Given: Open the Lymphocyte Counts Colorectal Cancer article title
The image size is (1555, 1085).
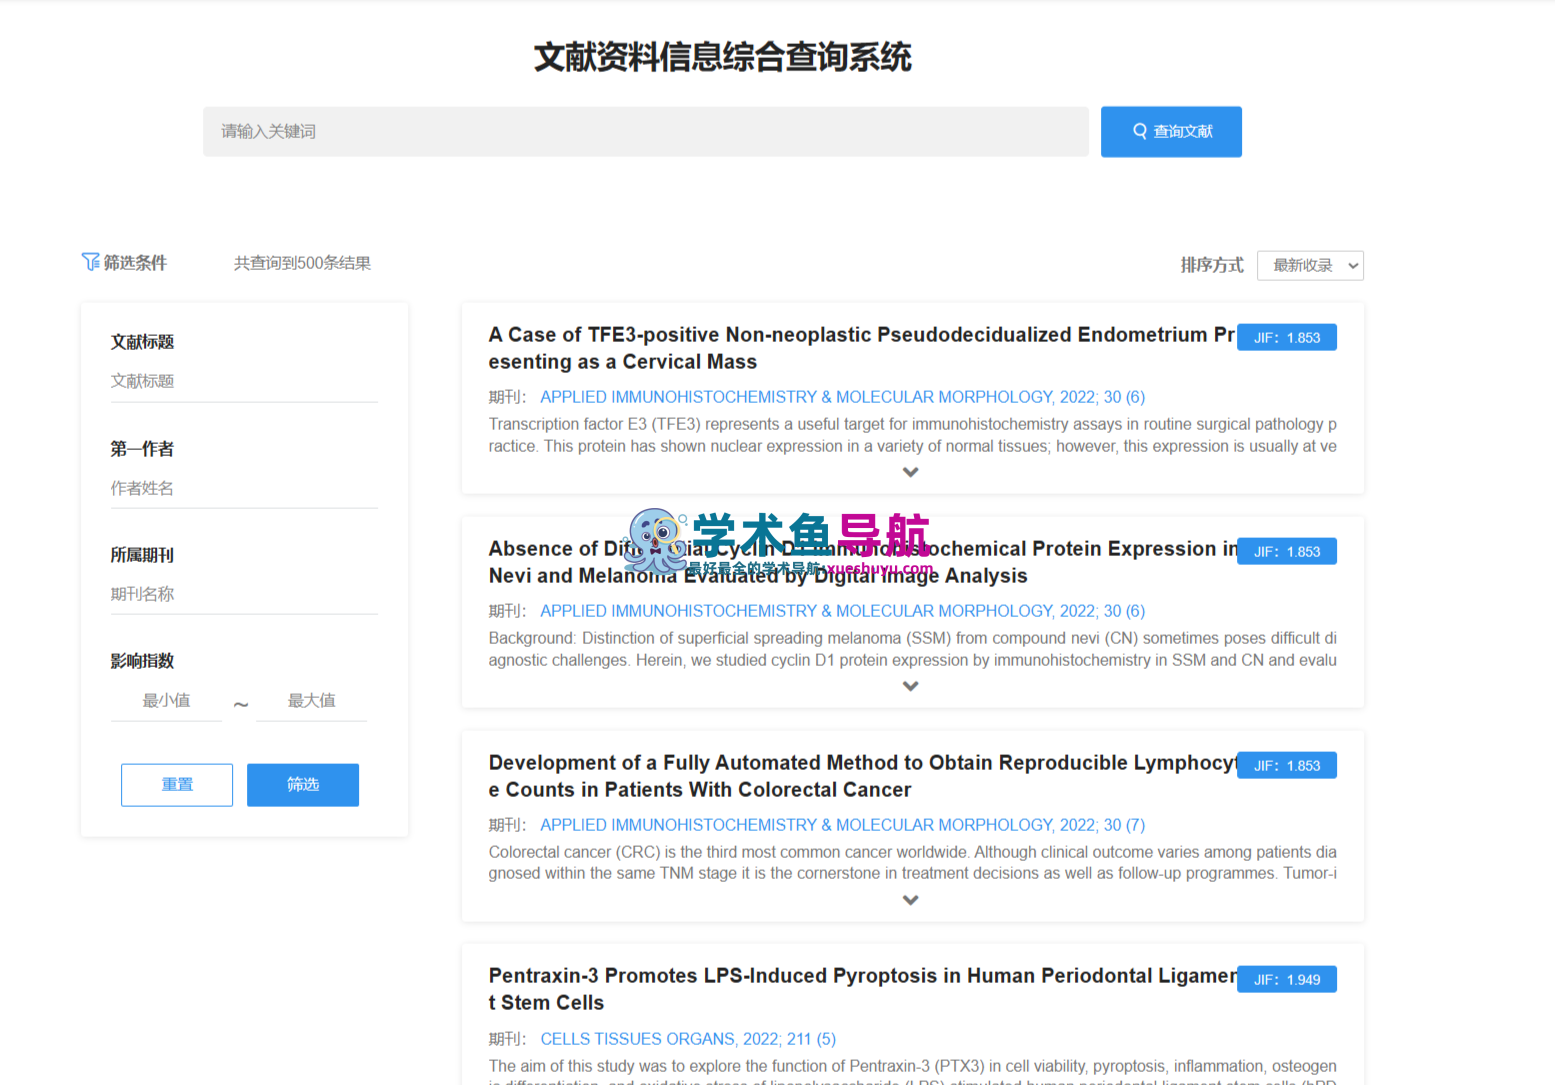Looking at the screenshot, I should coord(862,776).
